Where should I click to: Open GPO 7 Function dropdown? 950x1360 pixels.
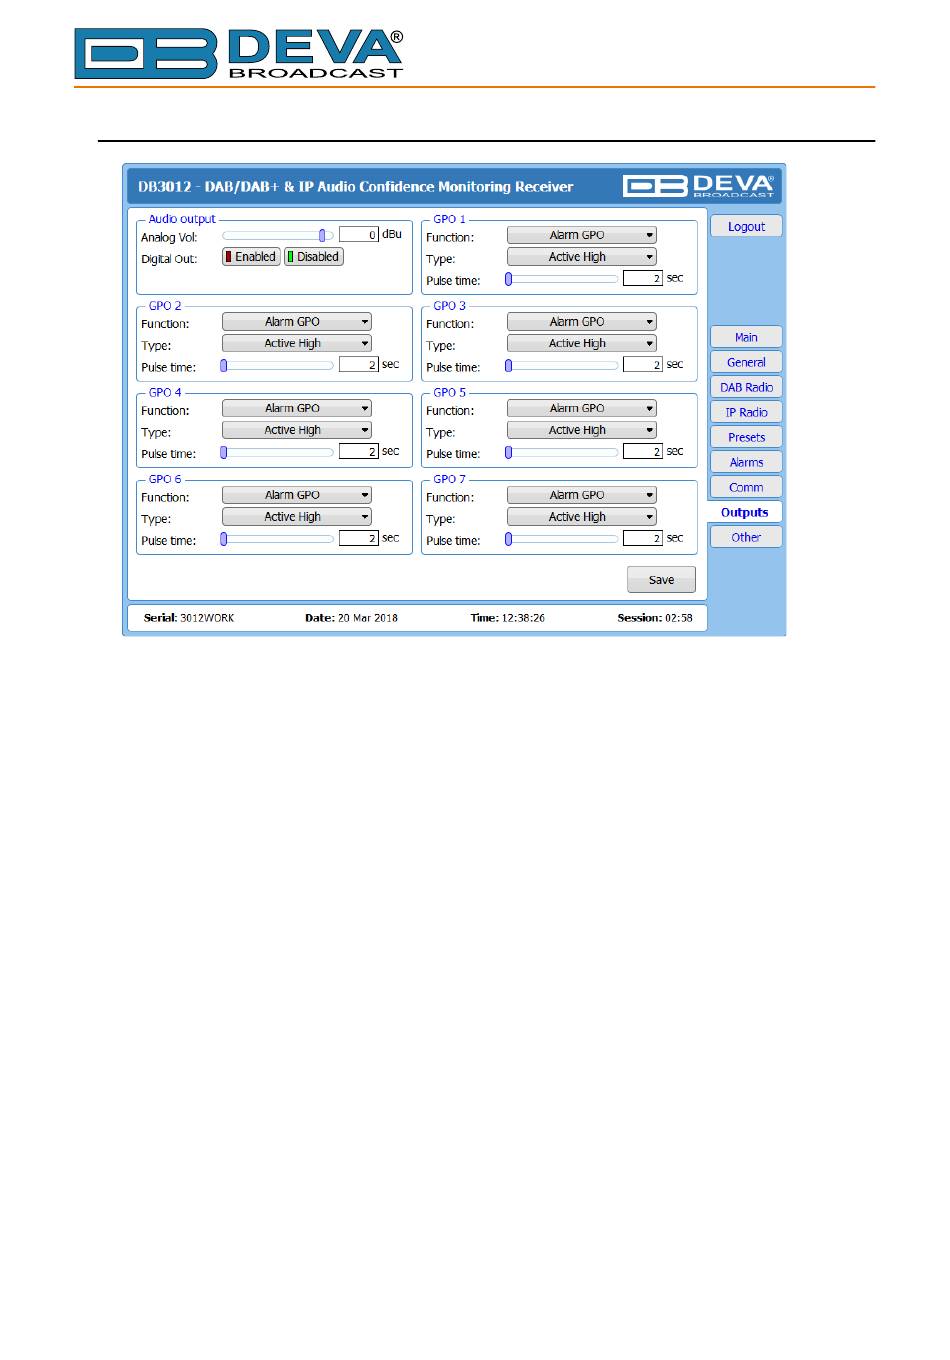coord(581,495)
